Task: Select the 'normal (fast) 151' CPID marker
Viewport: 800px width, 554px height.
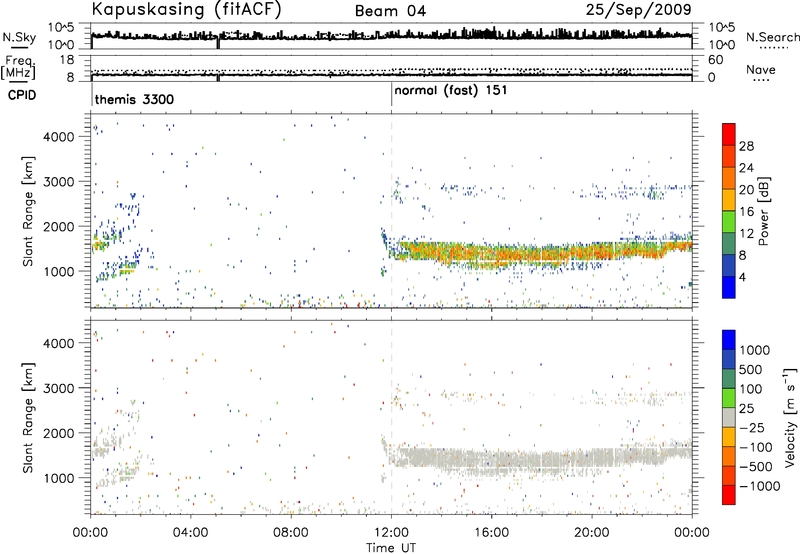Action: (x=451, y=91)
